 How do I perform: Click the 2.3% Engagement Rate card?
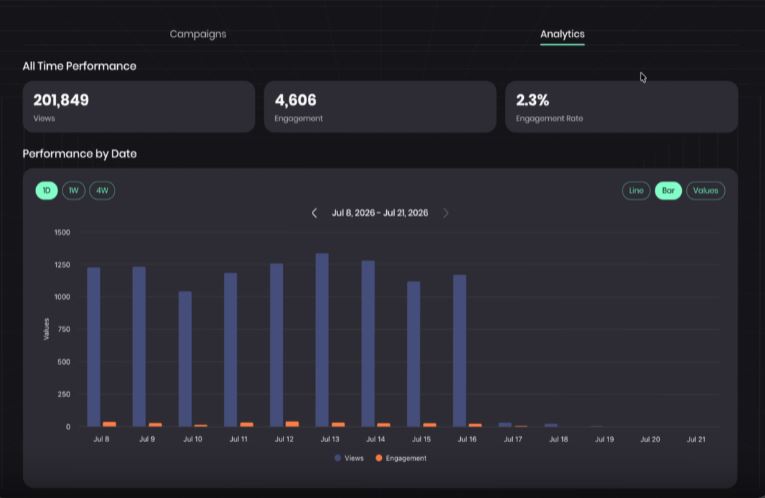pyautogui.click(x=622, y=107)
